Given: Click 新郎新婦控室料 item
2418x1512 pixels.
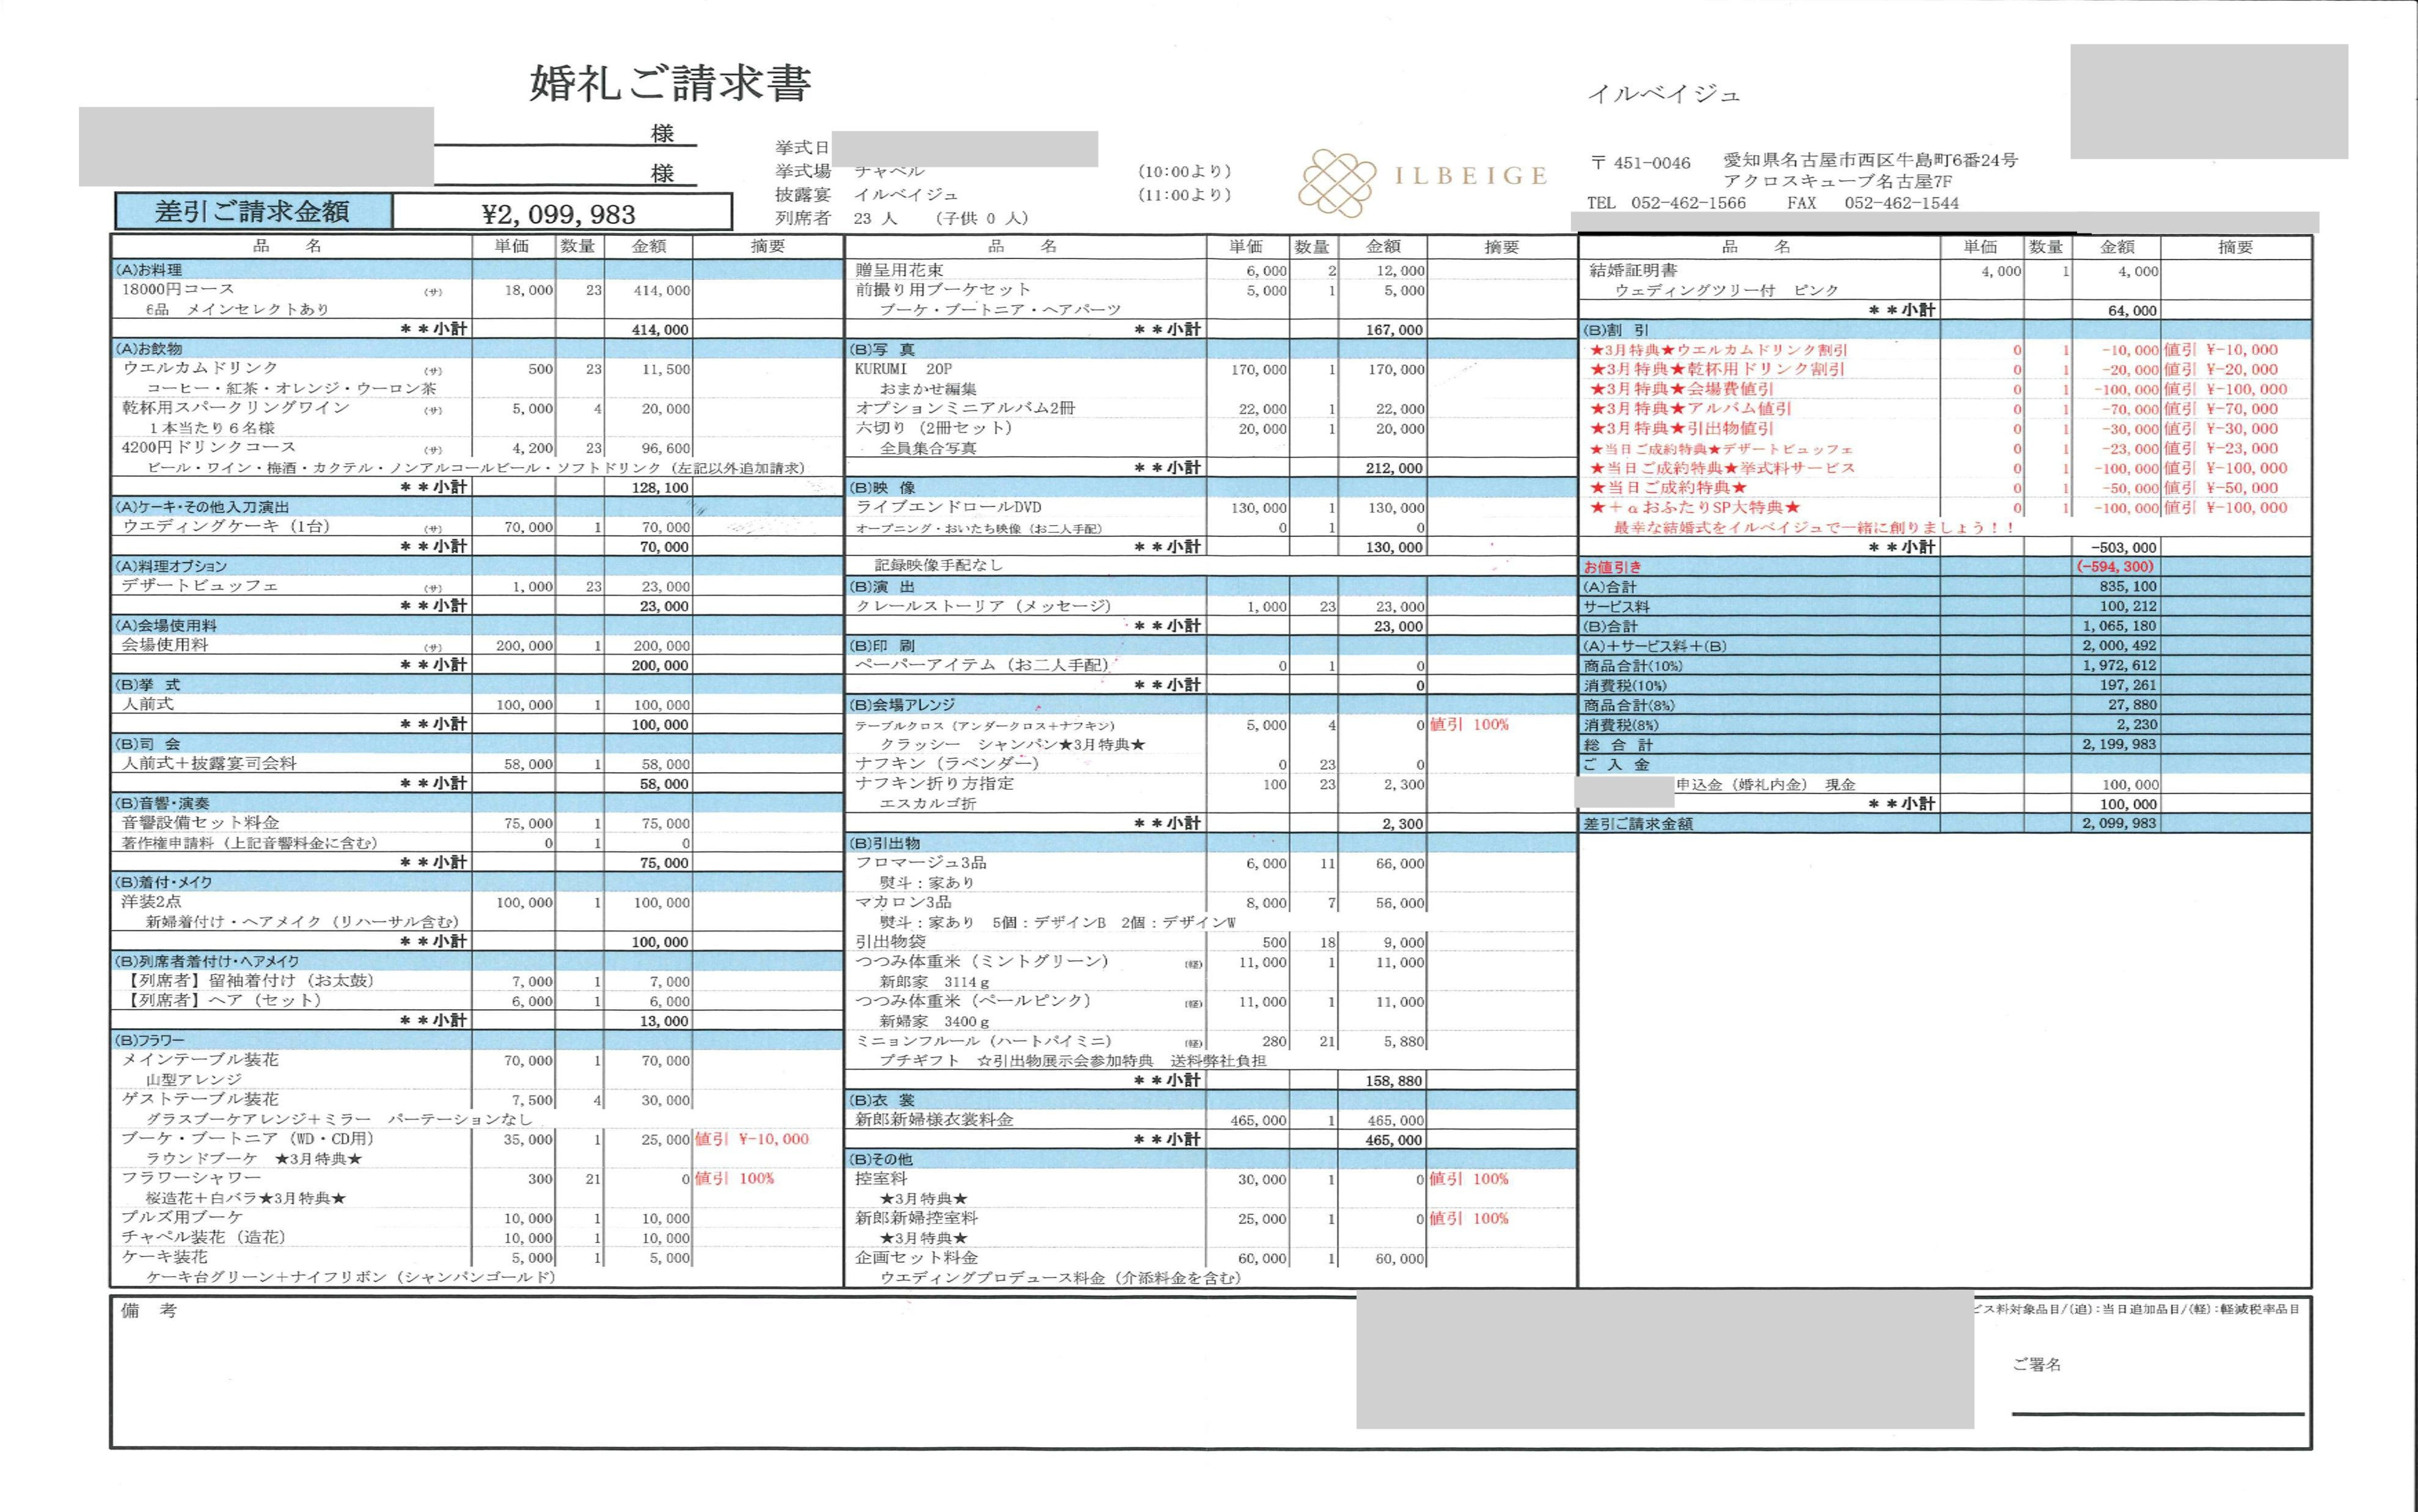Looking at the screenshot, I should (916, 1218).
